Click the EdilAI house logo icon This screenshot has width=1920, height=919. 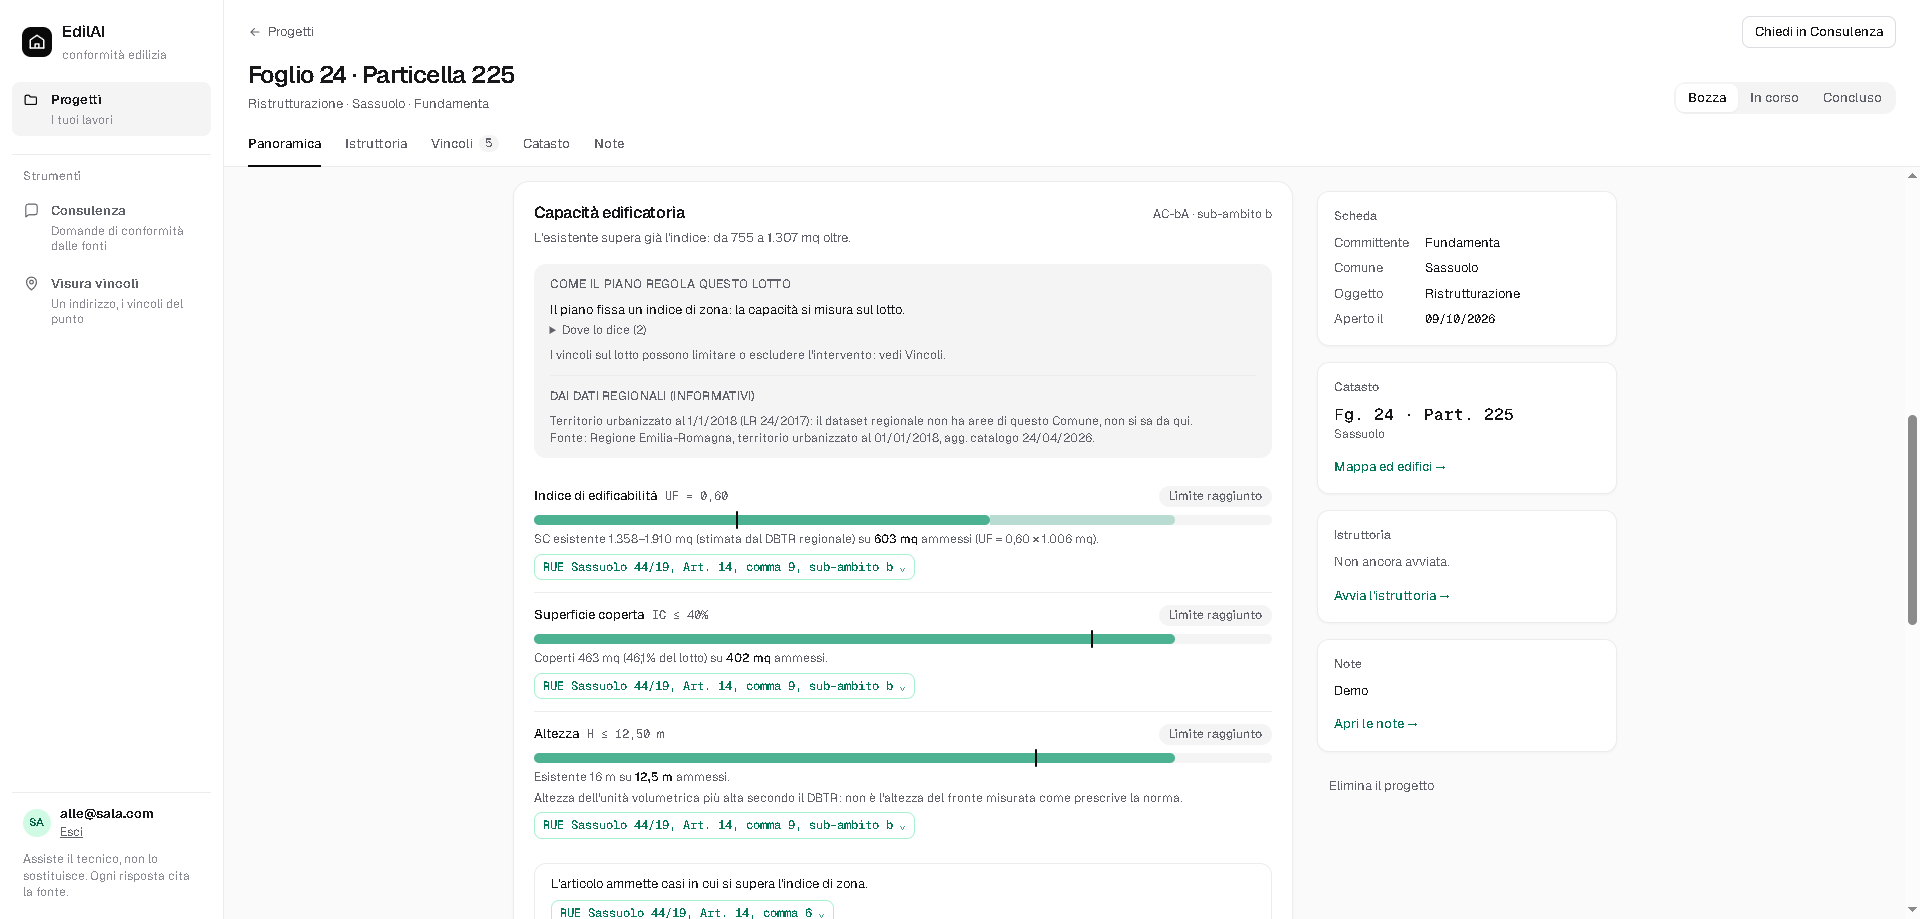point(37,42)
